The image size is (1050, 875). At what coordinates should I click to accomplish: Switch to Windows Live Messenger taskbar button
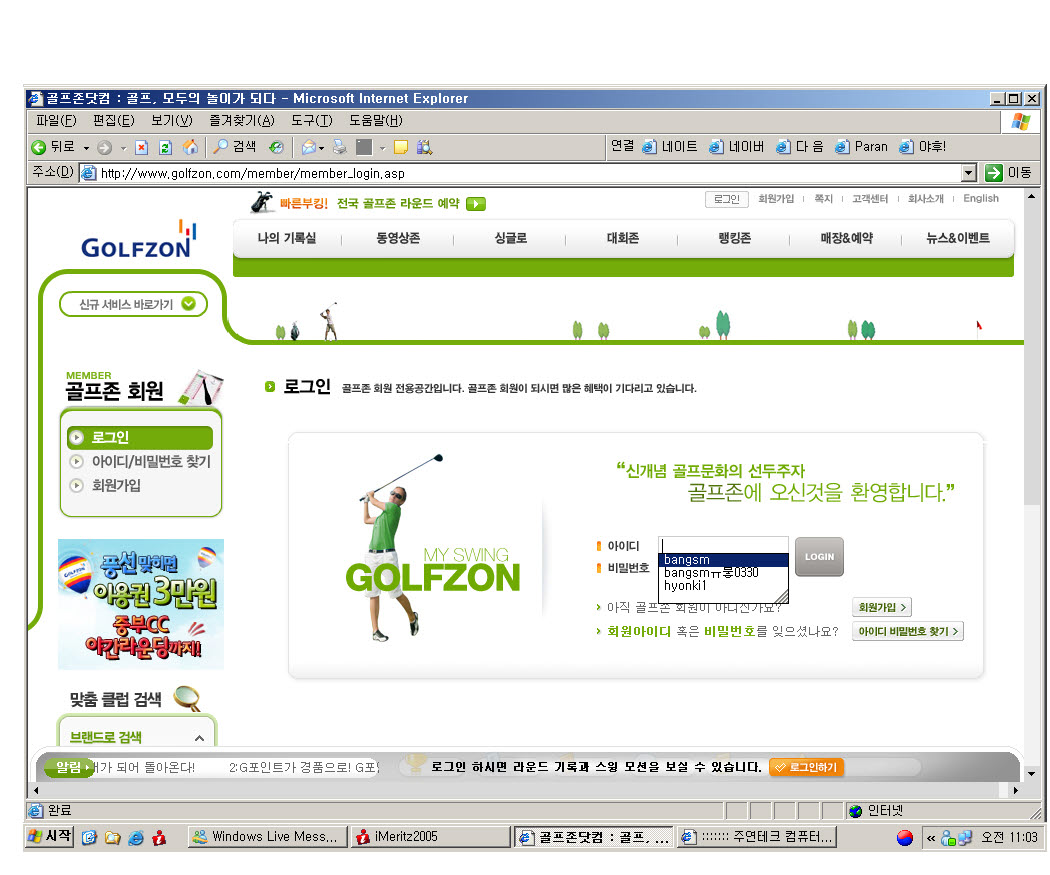point(268,837)
